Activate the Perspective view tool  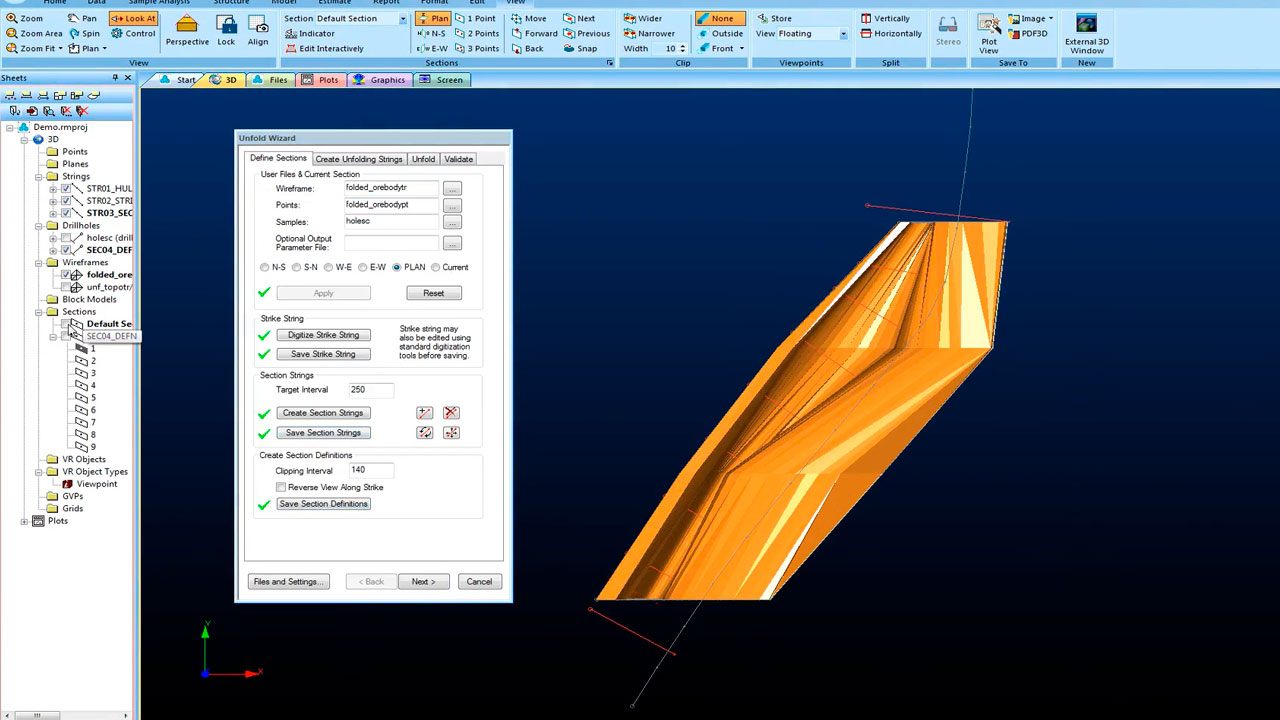187,30
